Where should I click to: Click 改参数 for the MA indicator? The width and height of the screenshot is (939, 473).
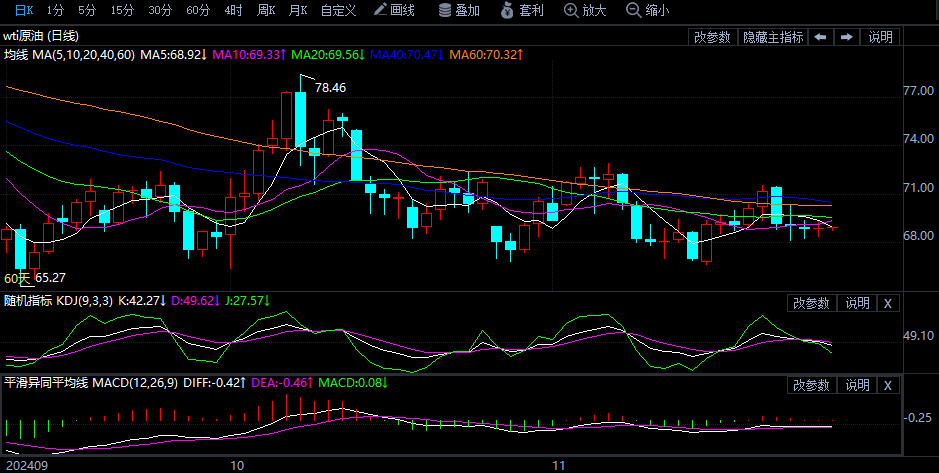(712, 37)
